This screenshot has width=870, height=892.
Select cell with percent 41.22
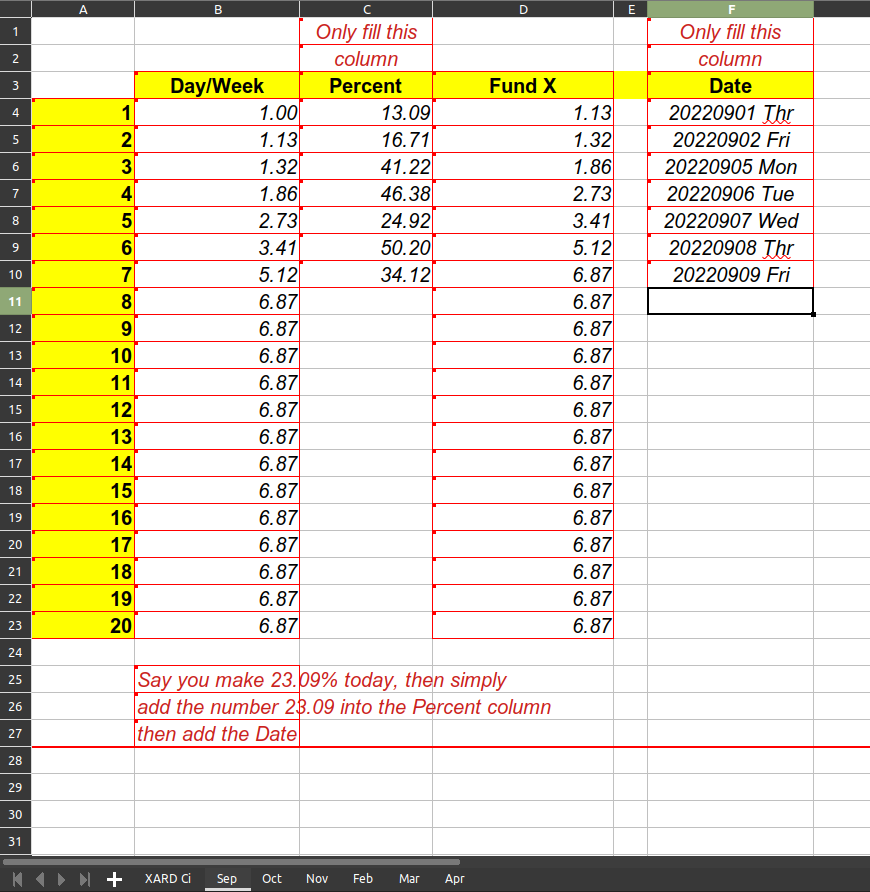pos(366,167)
